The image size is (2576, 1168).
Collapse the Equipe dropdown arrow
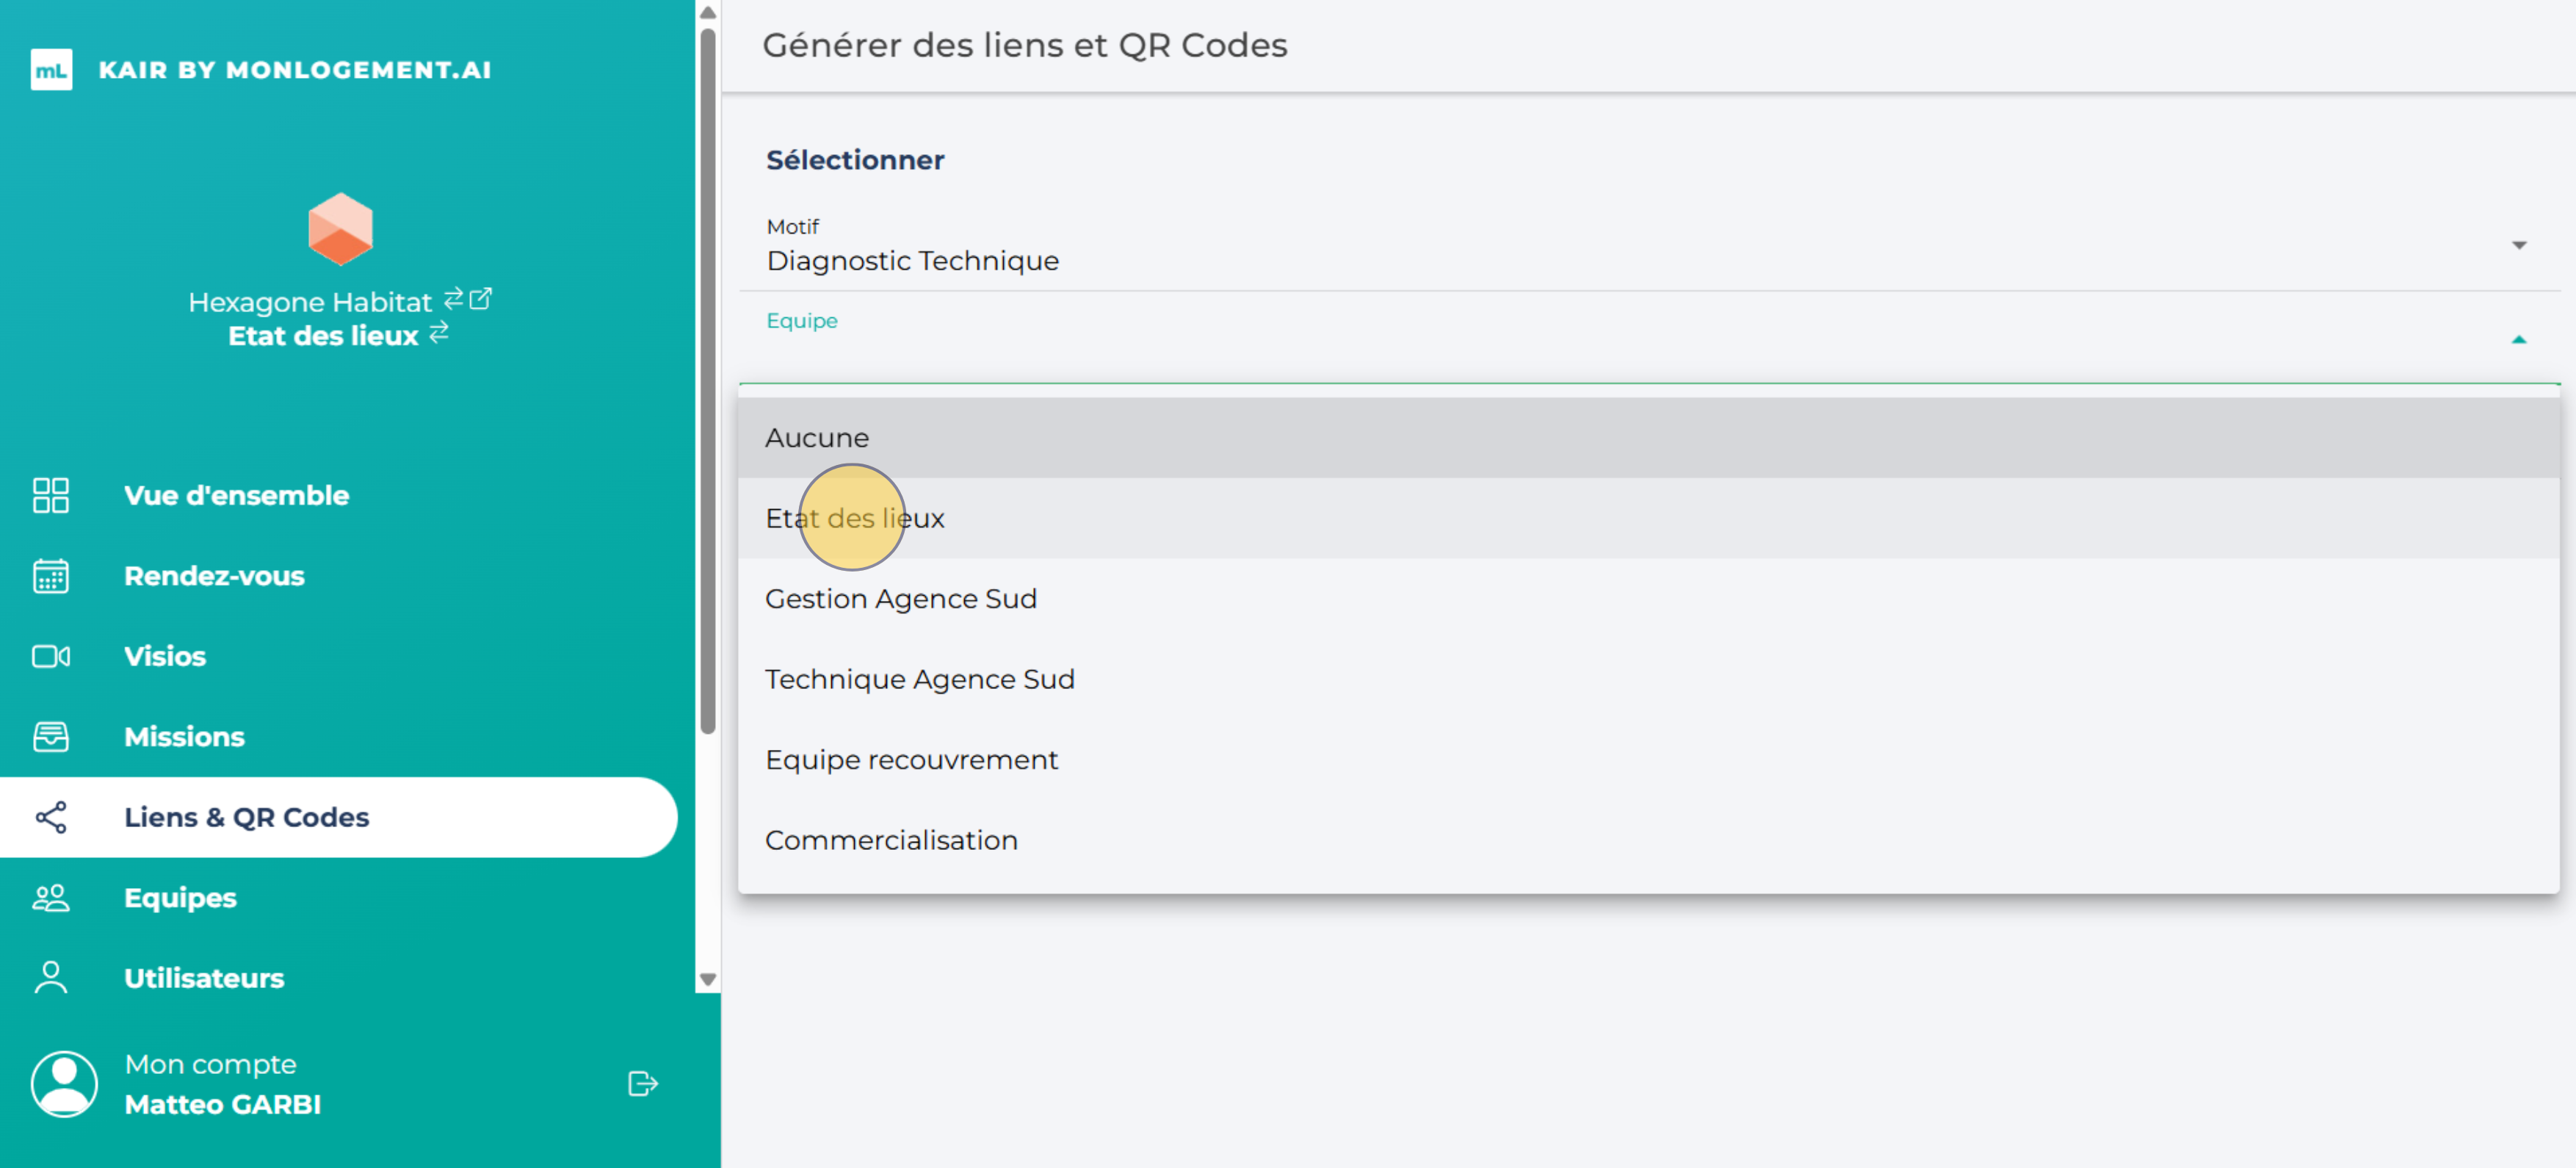pos(2518,340)
